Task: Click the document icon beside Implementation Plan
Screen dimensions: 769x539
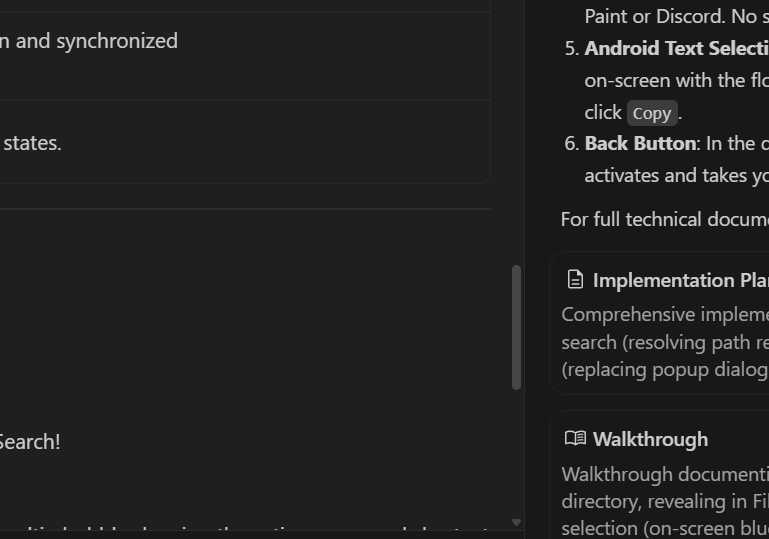Action: point(575,280)
